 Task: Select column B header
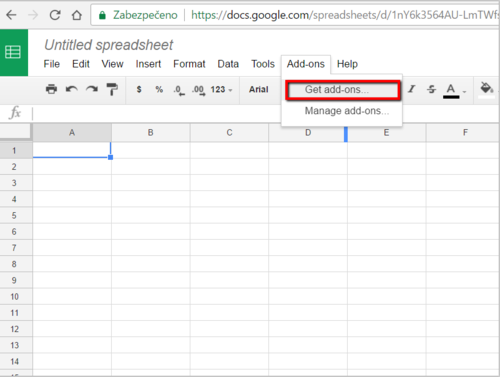click(151, 132)
